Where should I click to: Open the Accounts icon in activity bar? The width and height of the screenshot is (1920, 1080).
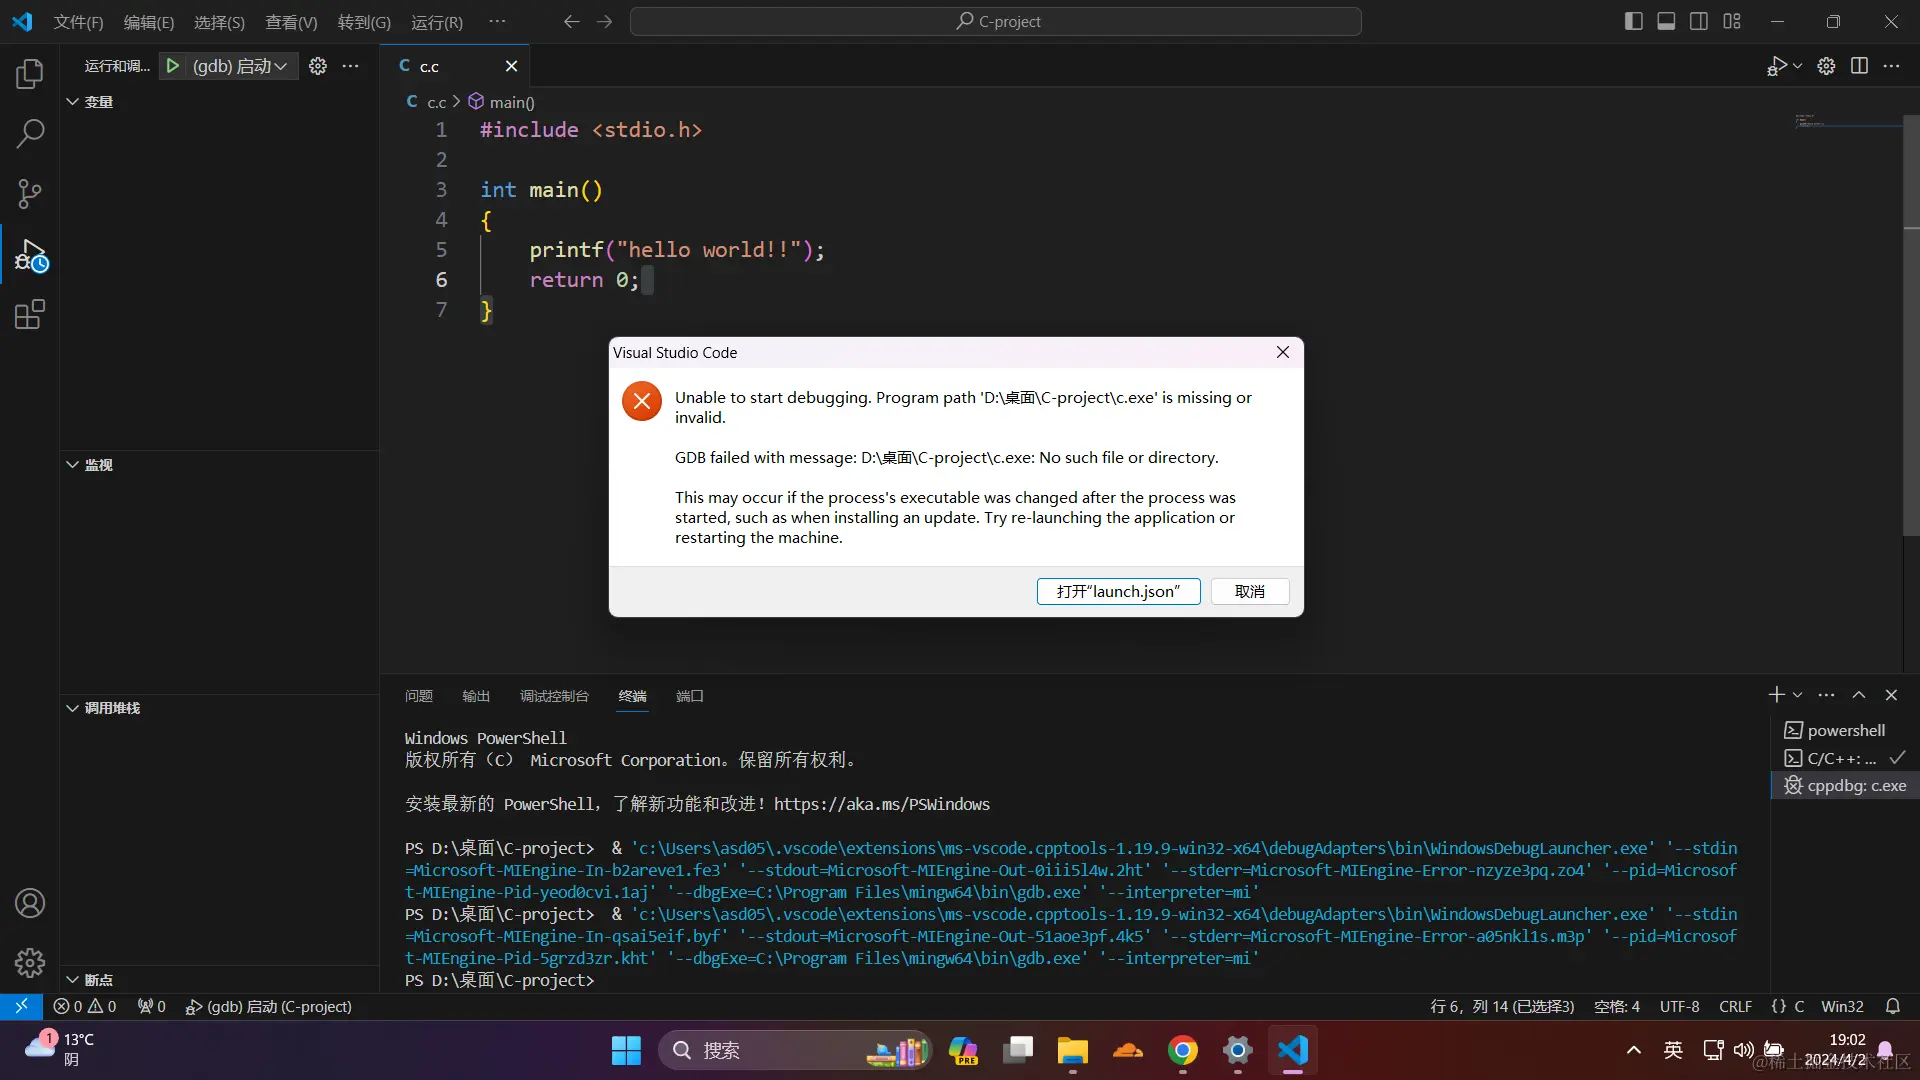30,903
